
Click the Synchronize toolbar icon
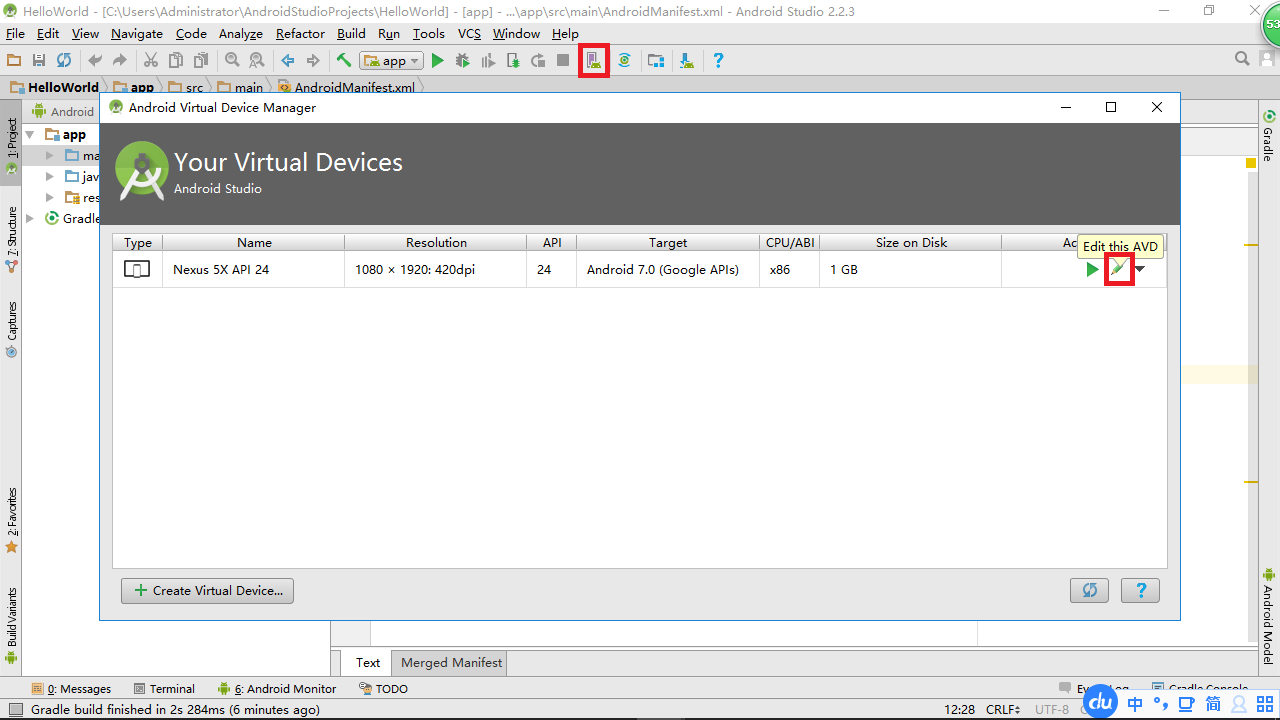coord(64,60)
